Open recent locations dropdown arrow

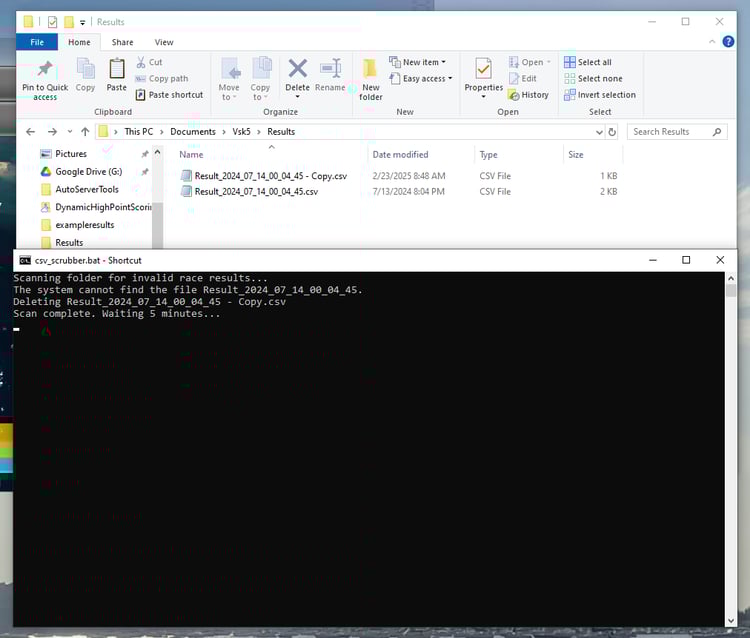70,132
